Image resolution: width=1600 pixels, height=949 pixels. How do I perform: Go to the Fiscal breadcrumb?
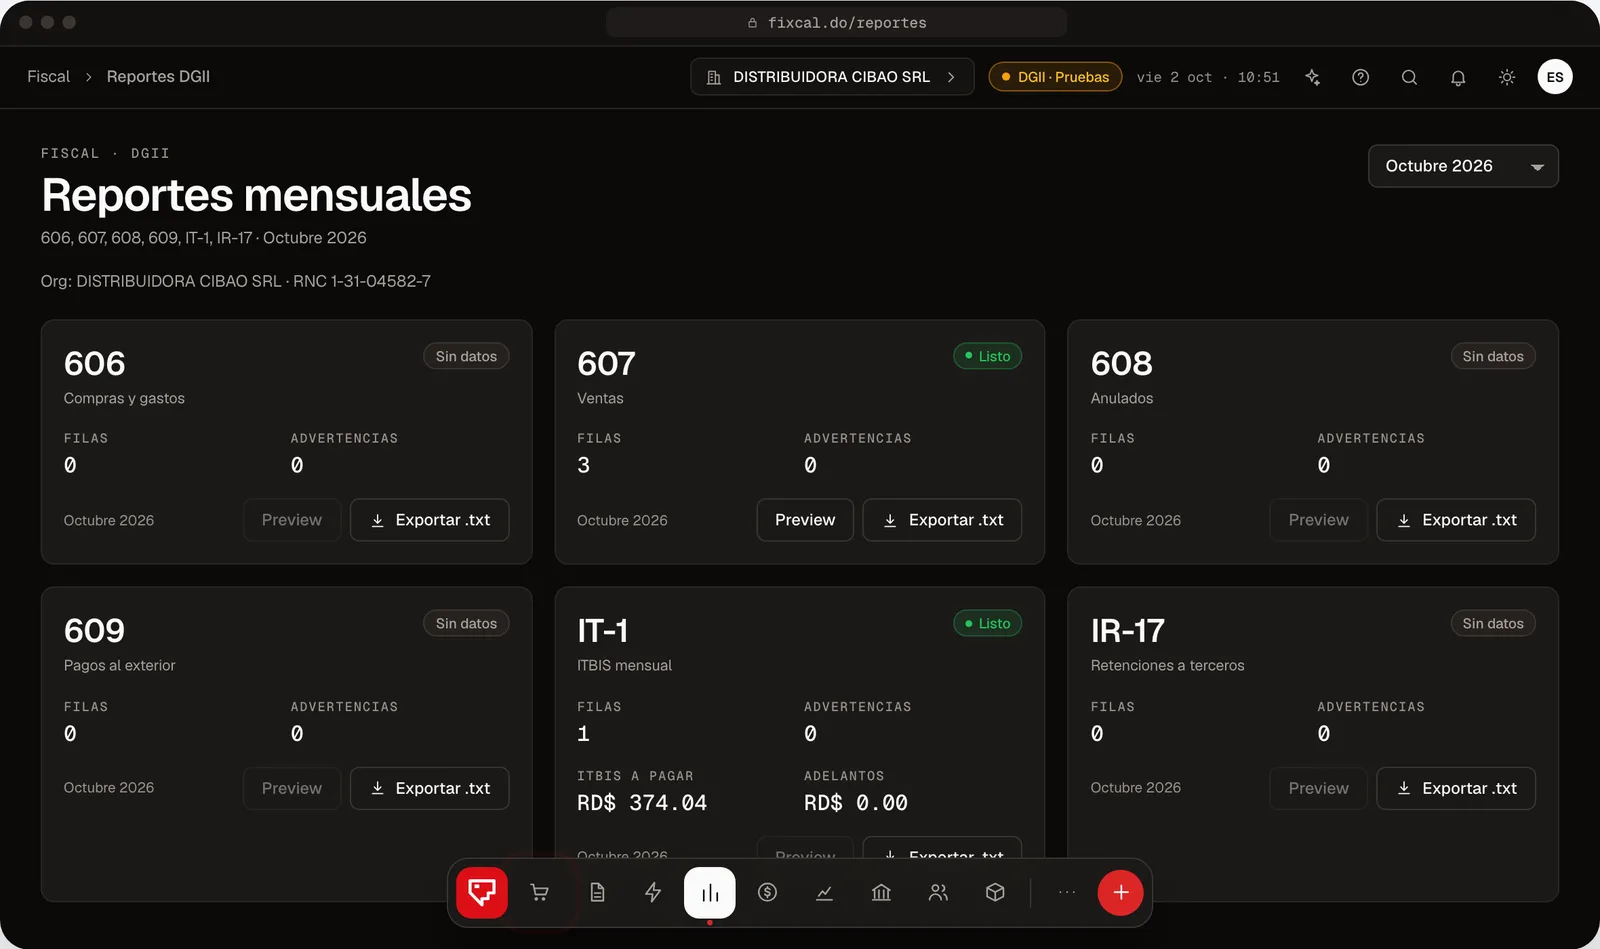48,77
